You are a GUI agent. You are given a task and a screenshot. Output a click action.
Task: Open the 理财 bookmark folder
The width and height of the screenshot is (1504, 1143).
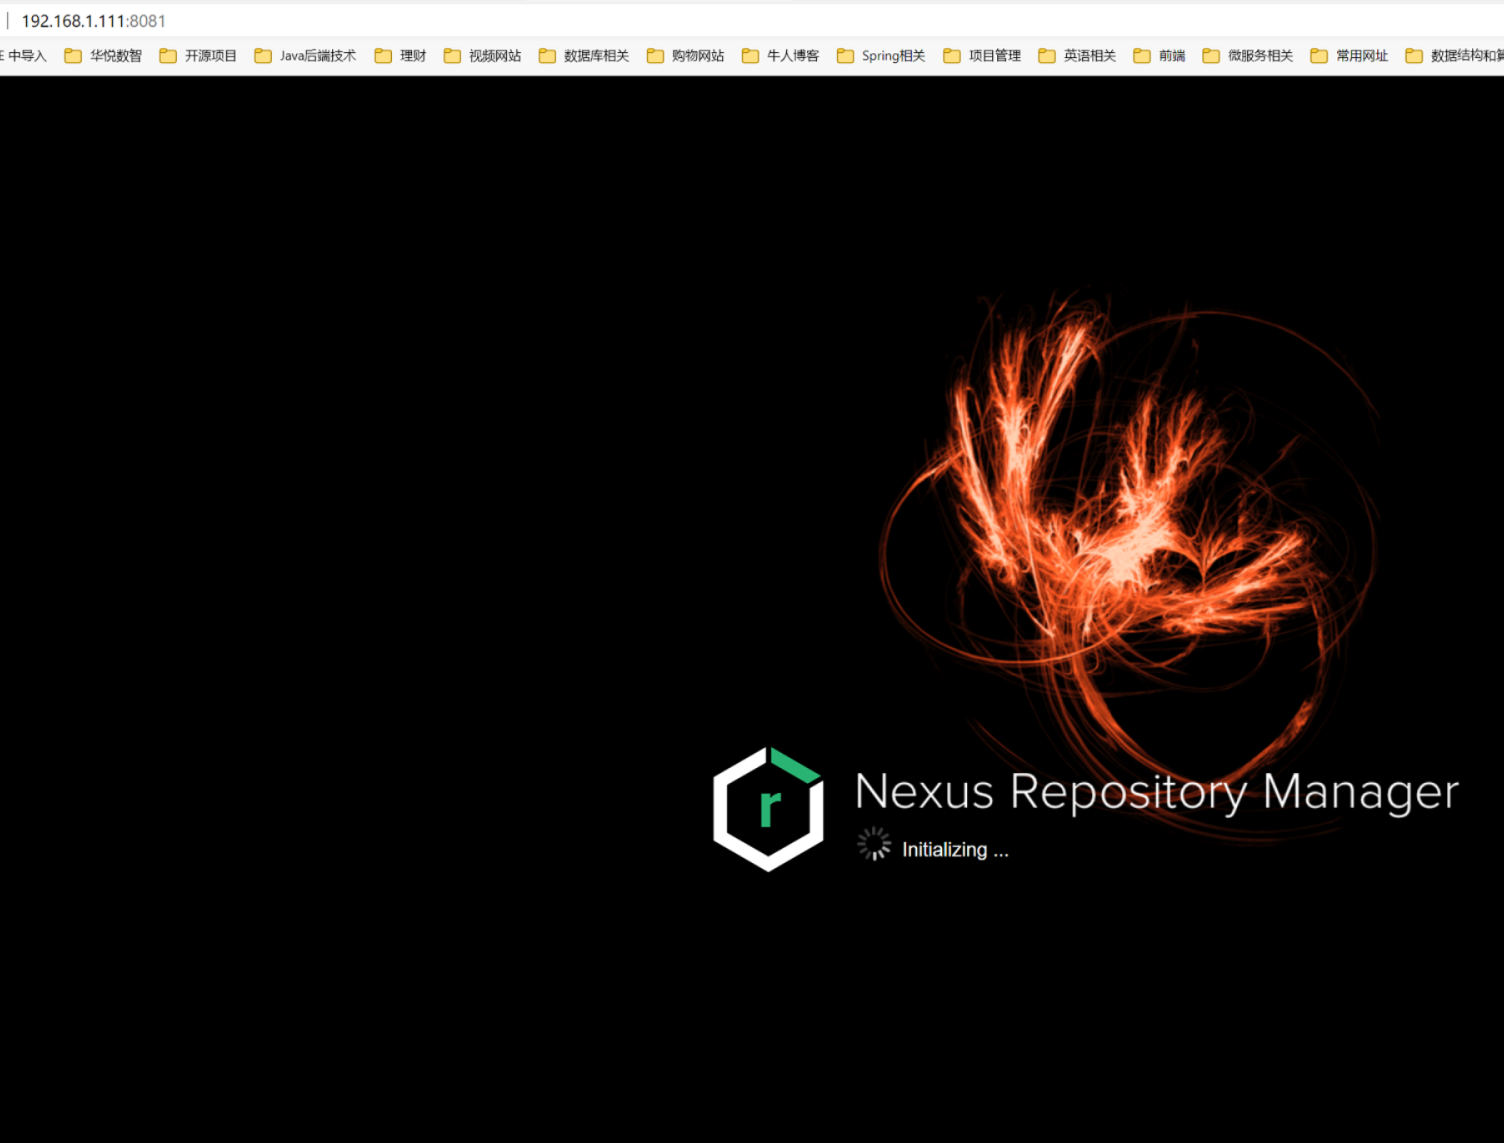point(401,56)
